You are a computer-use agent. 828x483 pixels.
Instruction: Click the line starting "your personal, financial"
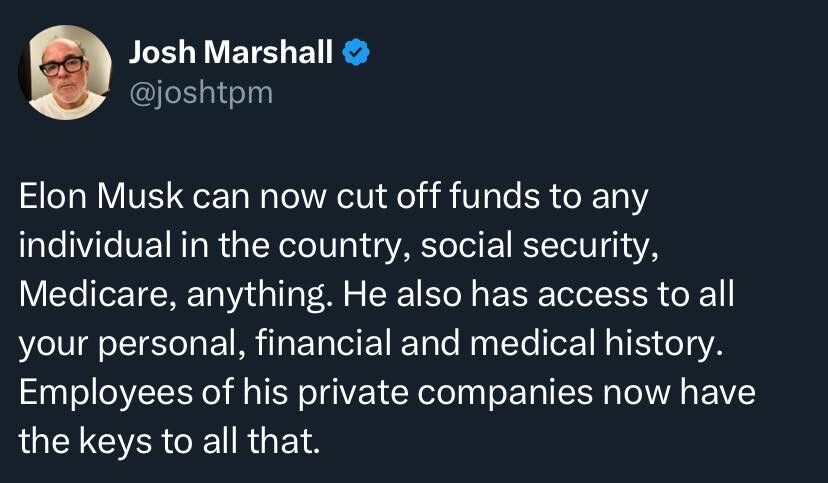click(x=365, y=345)
